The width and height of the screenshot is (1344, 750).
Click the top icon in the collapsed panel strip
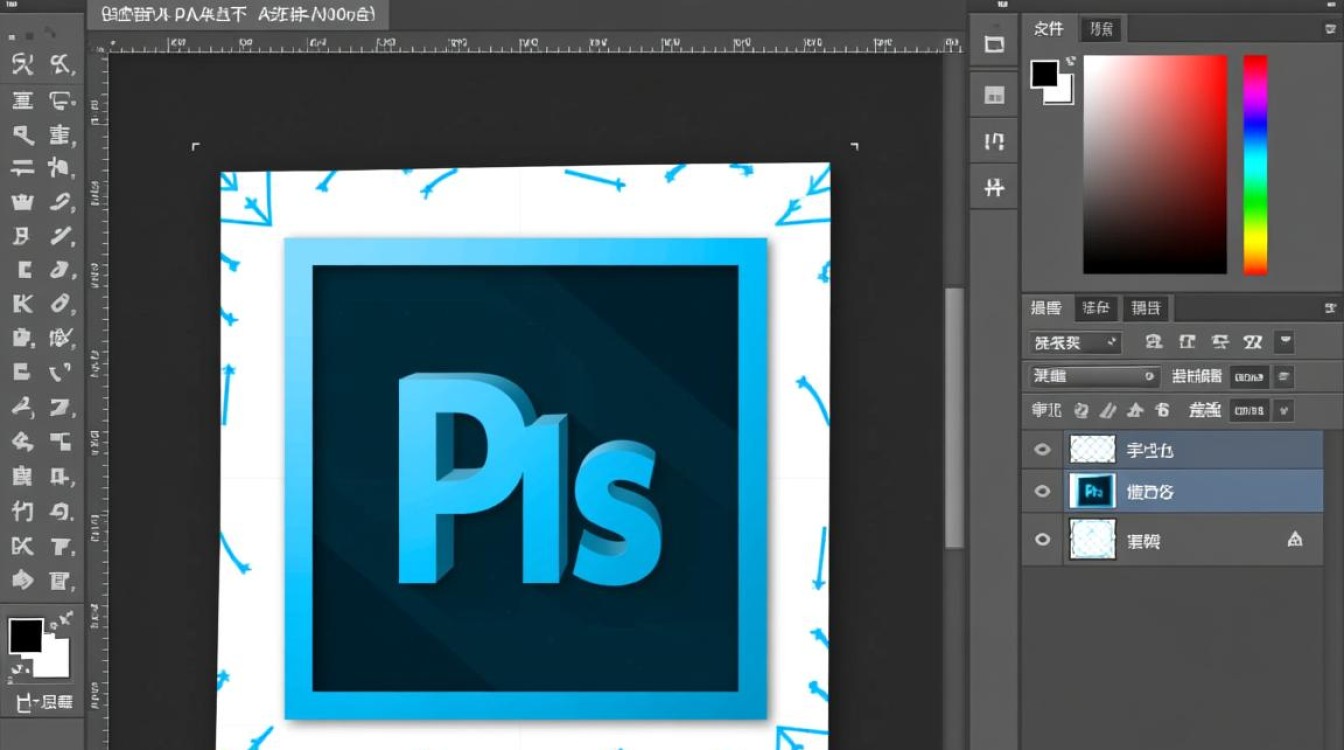click(994, 44)
